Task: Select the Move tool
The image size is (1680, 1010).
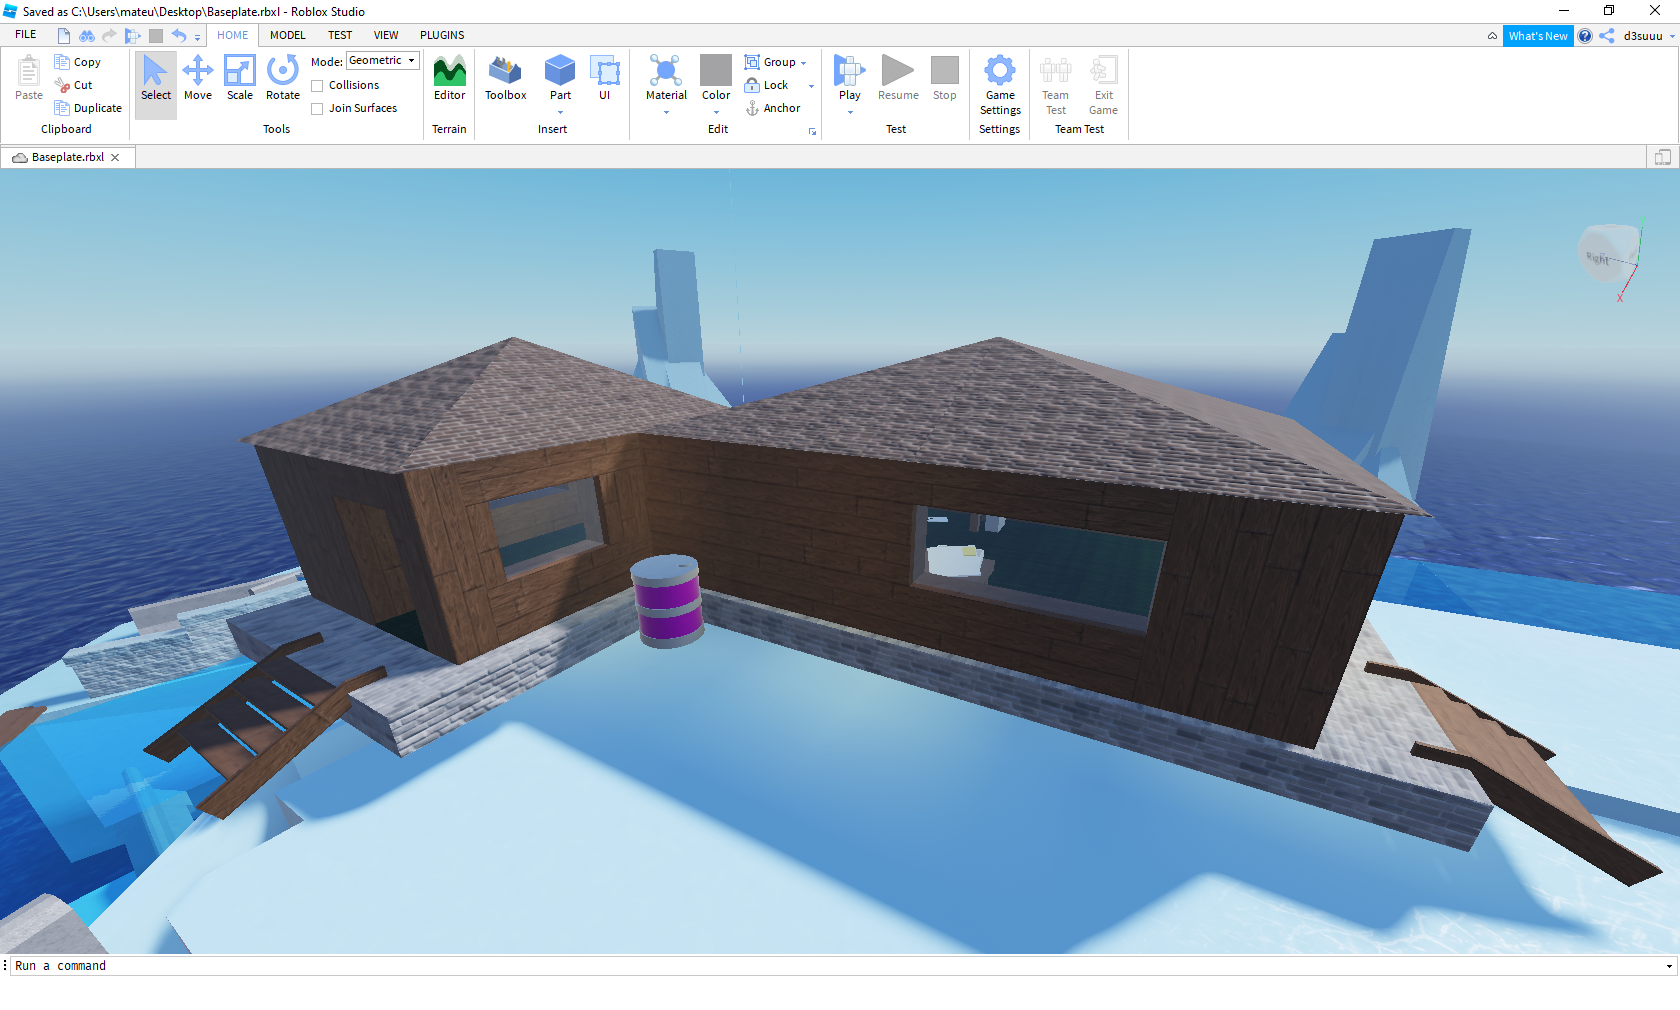Action: tap(198, 78)
